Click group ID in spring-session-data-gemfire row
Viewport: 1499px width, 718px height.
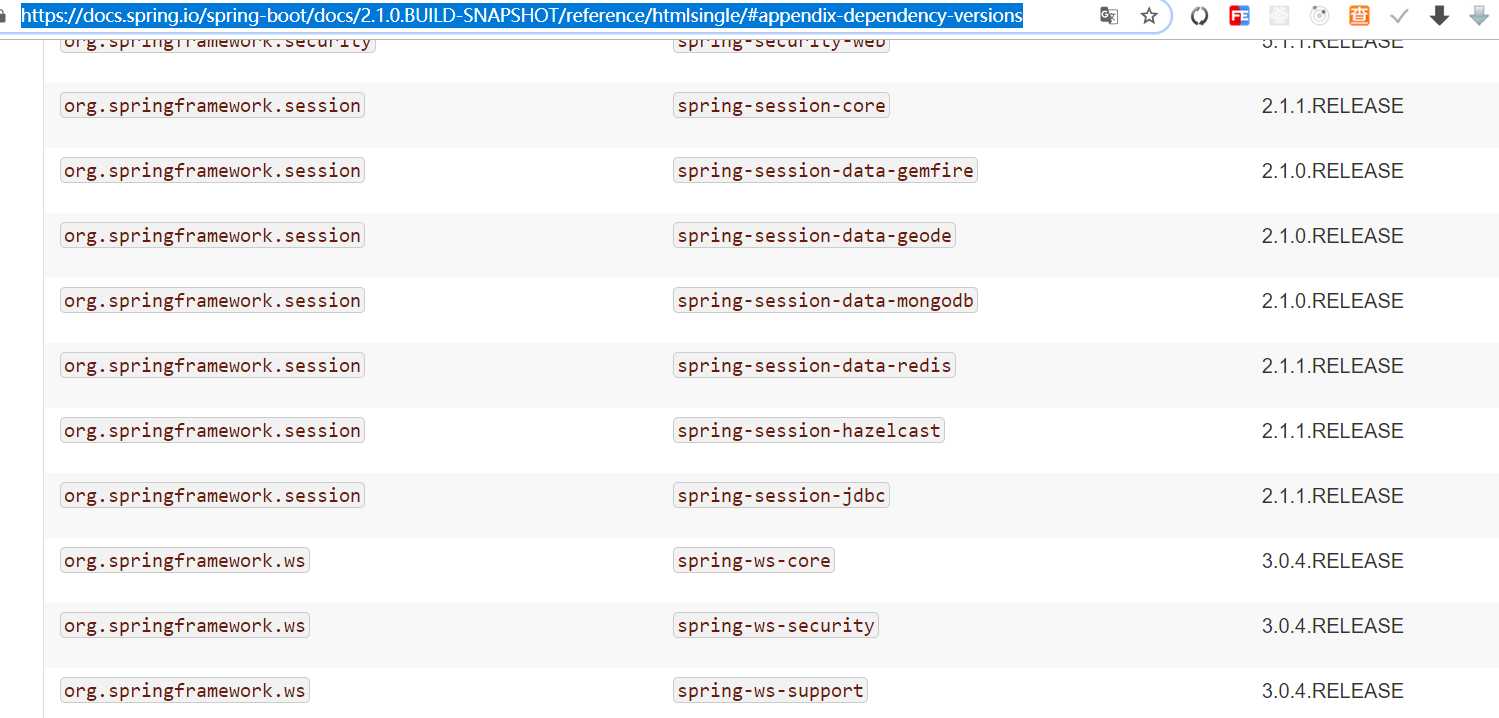[212, 171]
